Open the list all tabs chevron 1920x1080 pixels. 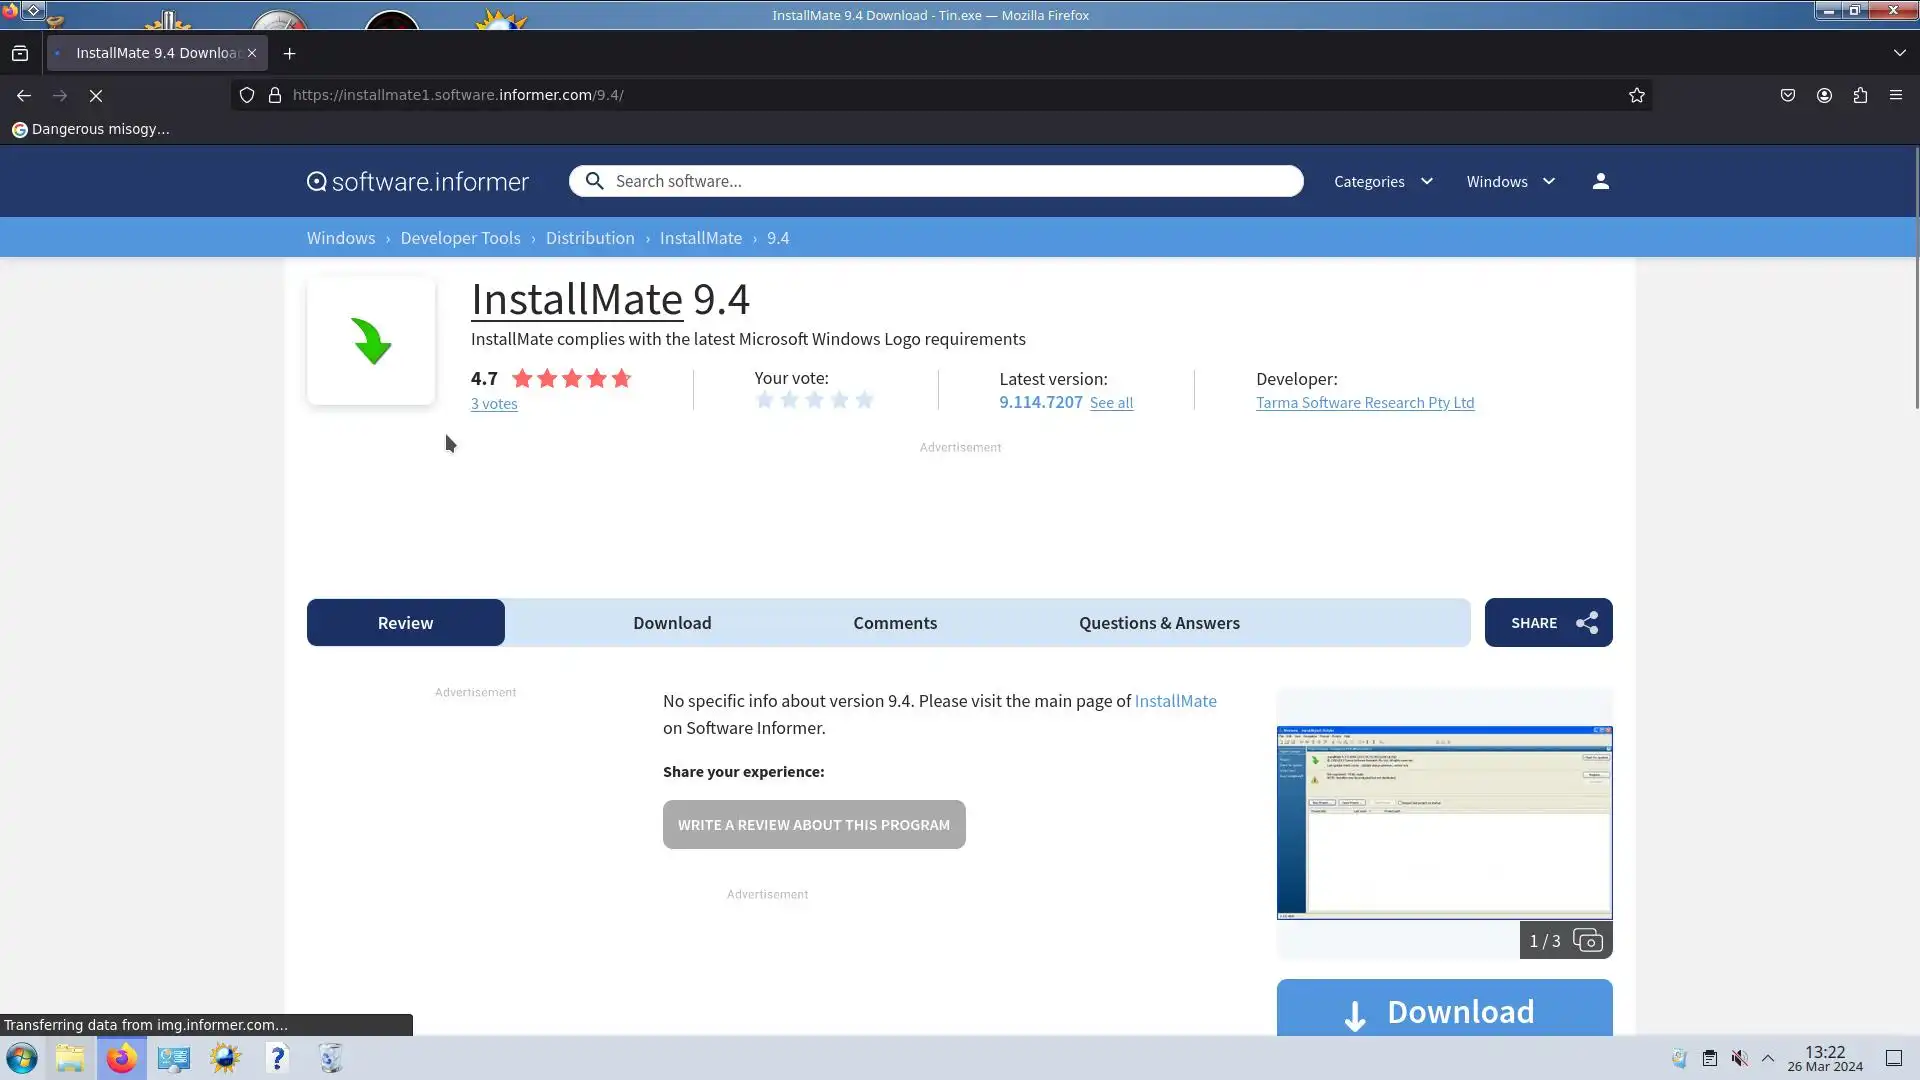pyautogui.click(x=1899, y=53)
